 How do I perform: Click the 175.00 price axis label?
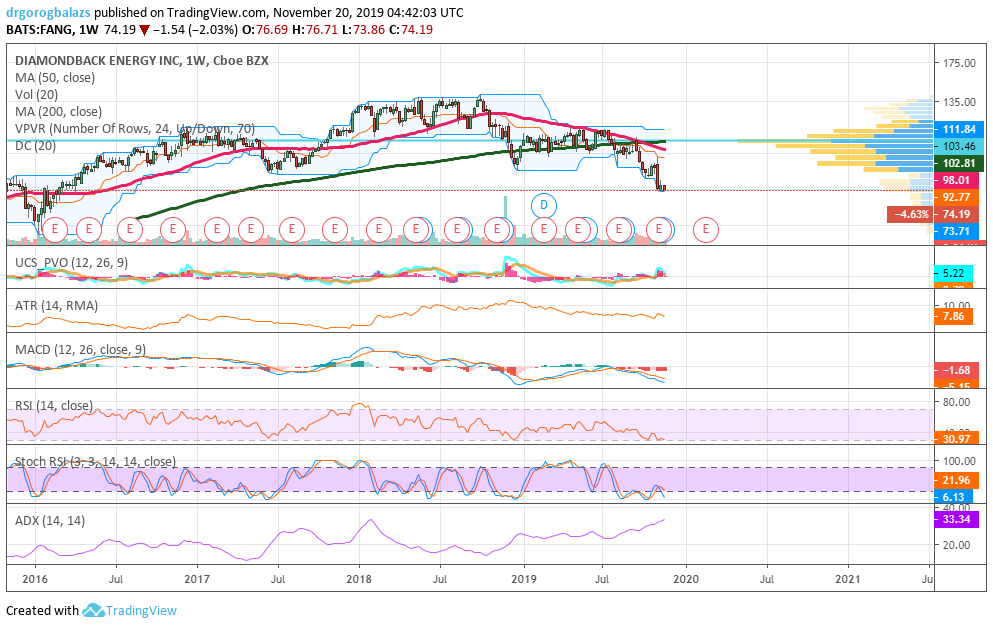click(959, 63)
